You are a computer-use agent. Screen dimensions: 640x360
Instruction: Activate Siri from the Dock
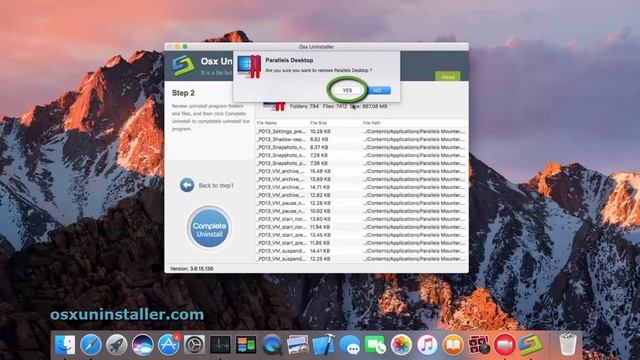tap(142, 345)
